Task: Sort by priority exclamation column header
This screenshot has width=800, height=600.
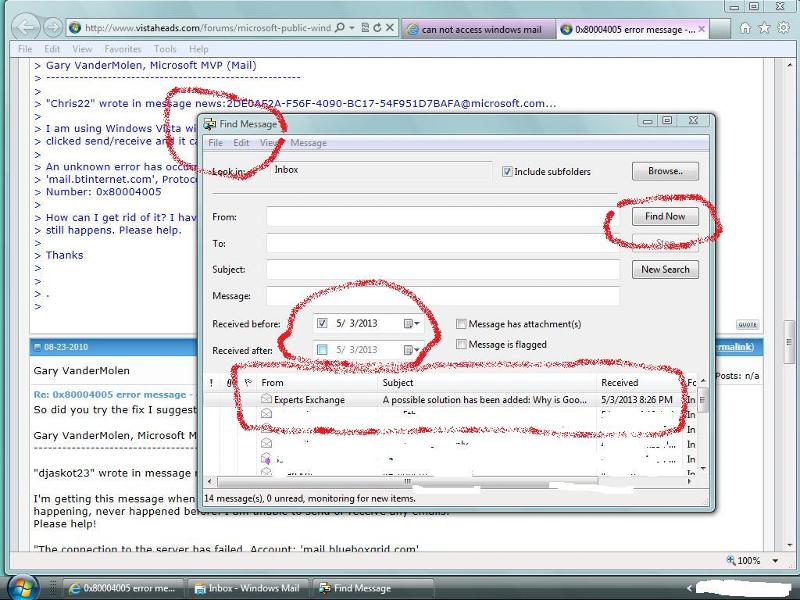Action: [x=212, y=382]
